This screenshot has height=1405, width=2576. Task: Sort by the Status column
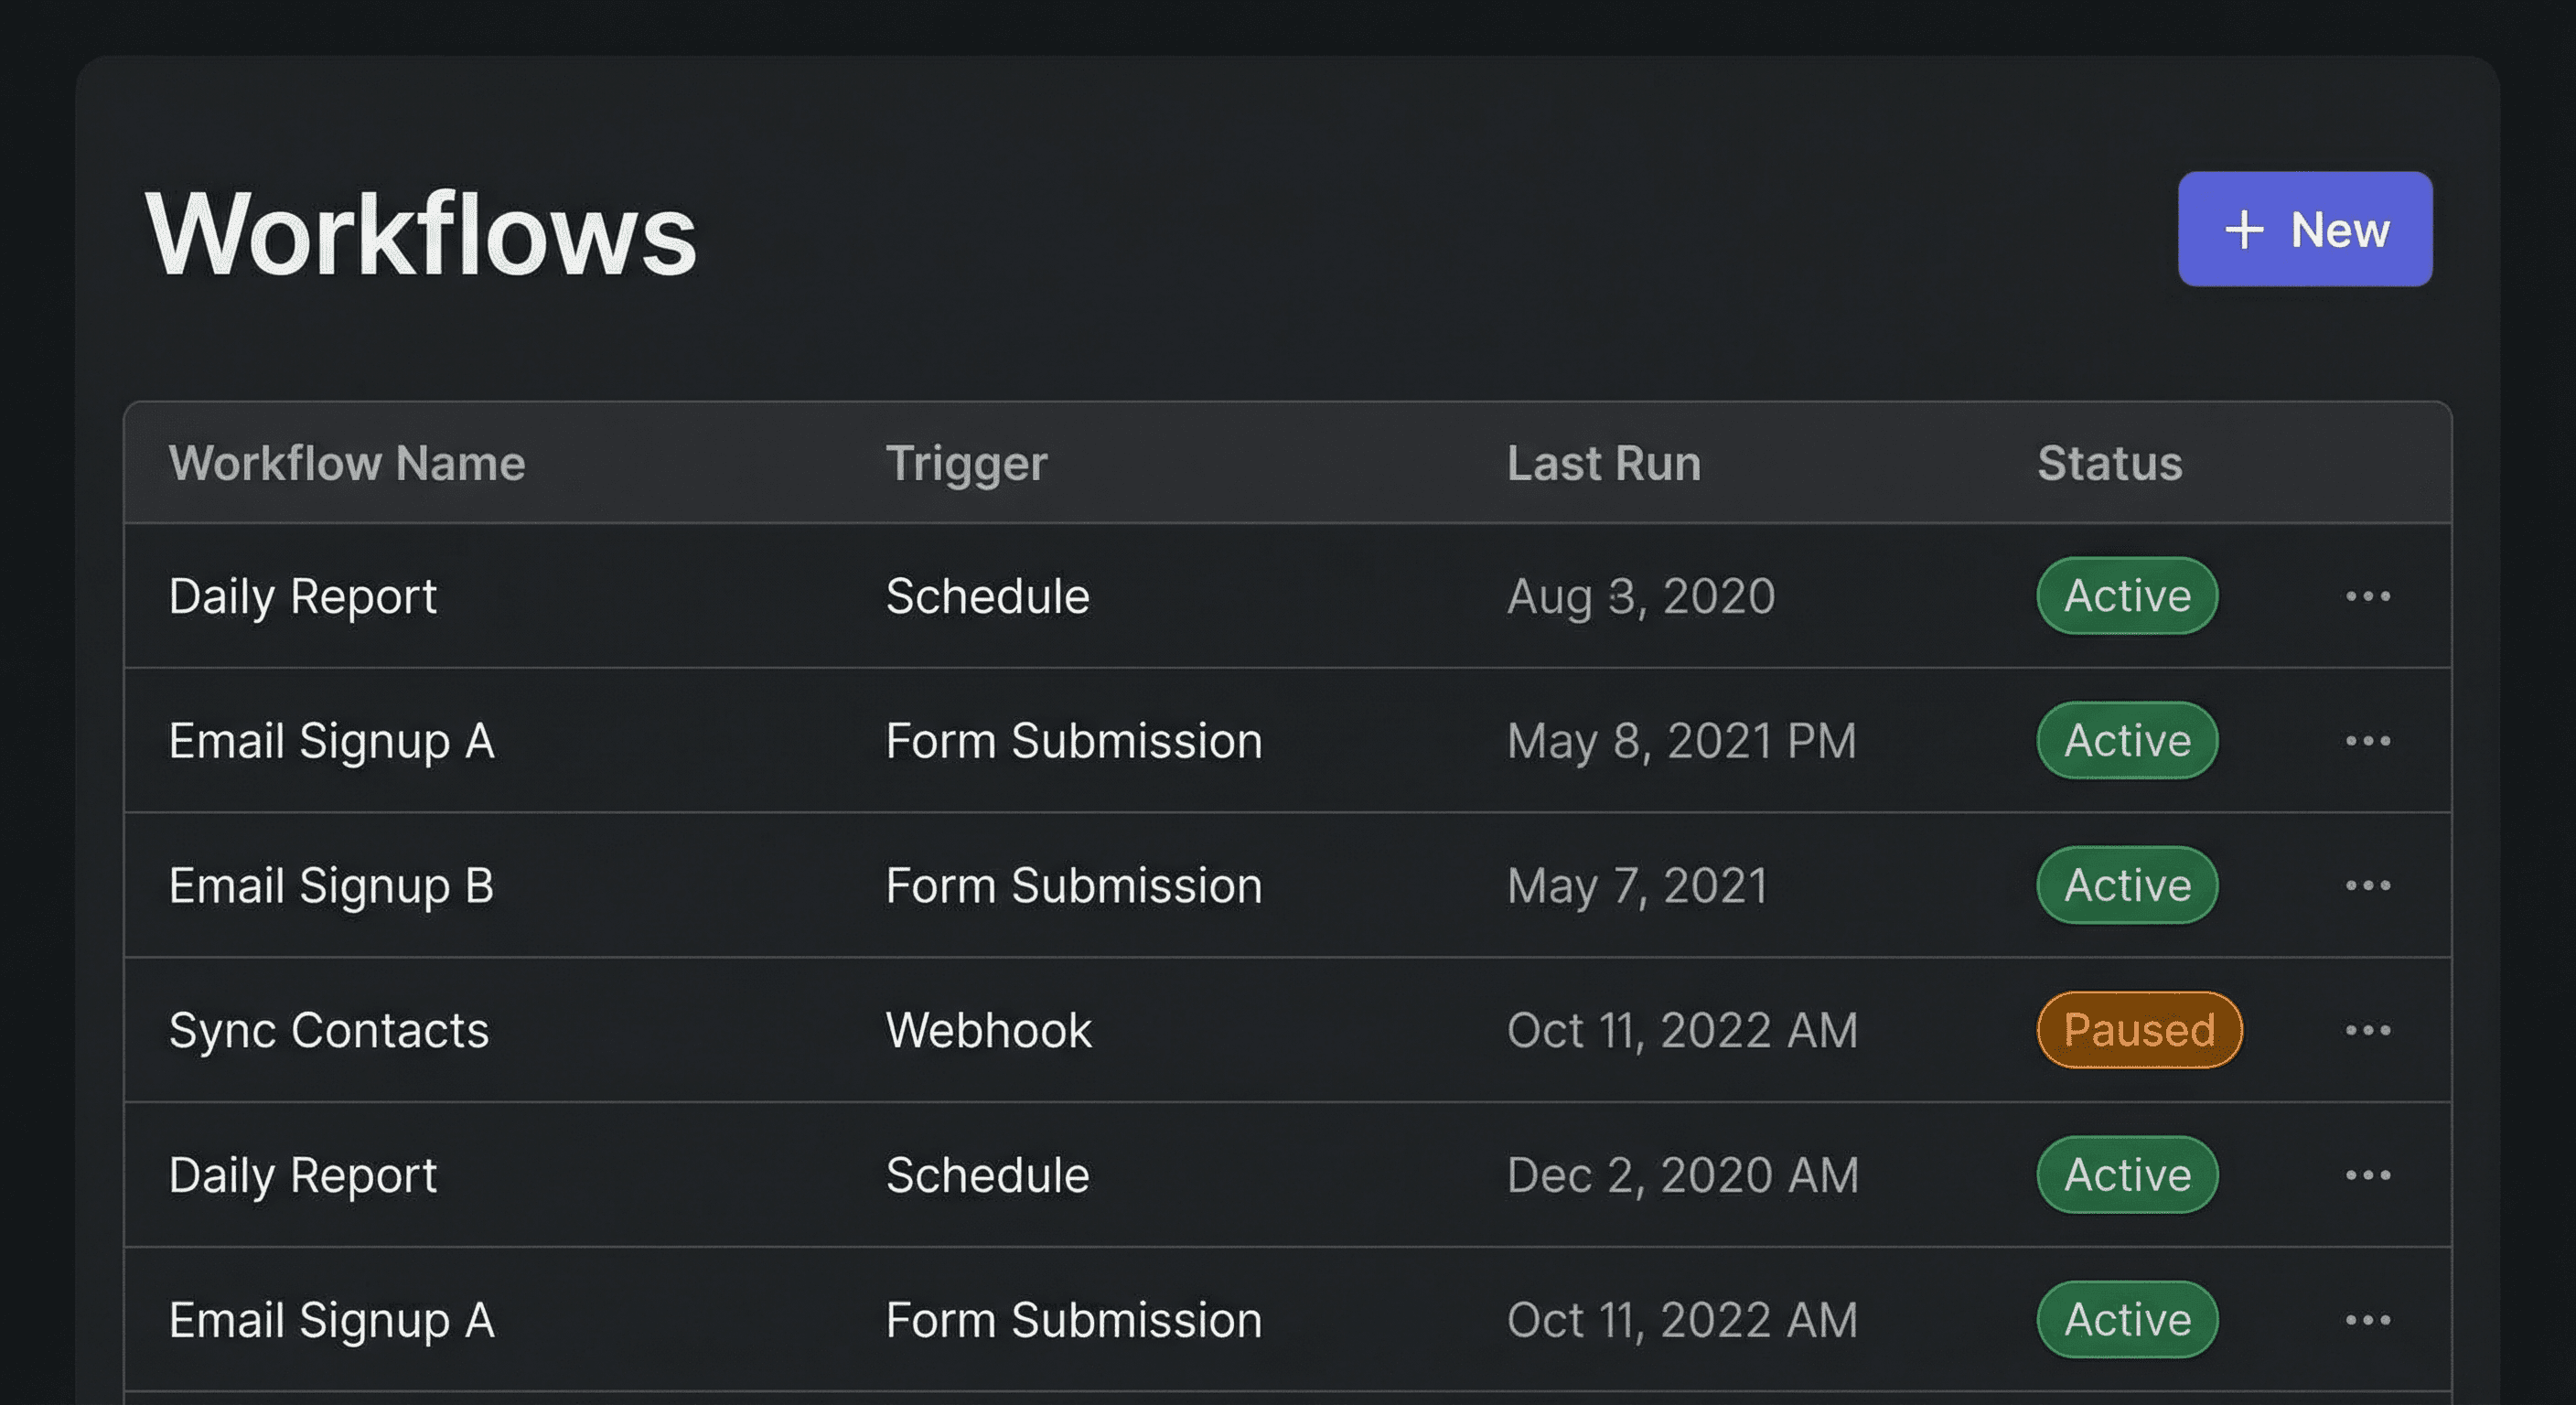pyautogui.click(x=2106, y=462)
